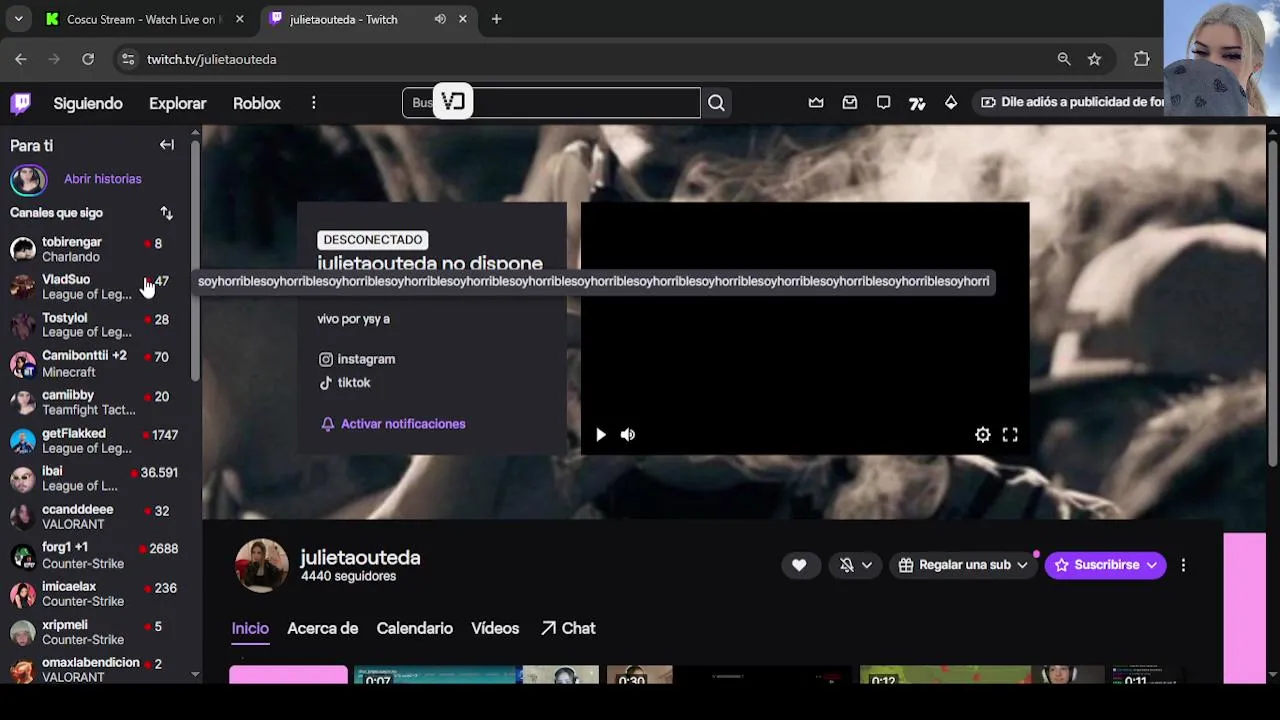Select the Acerca de tab
Viewport: 1280px width, 720px height.
pyautogui.click(x=322, y=628)
